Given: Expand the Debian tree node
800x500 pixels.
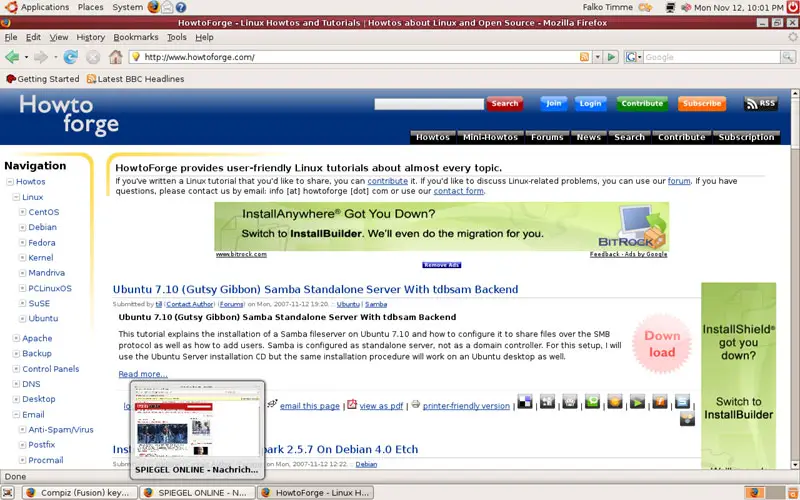Looking at the screenshot, I should pos(22,228).
